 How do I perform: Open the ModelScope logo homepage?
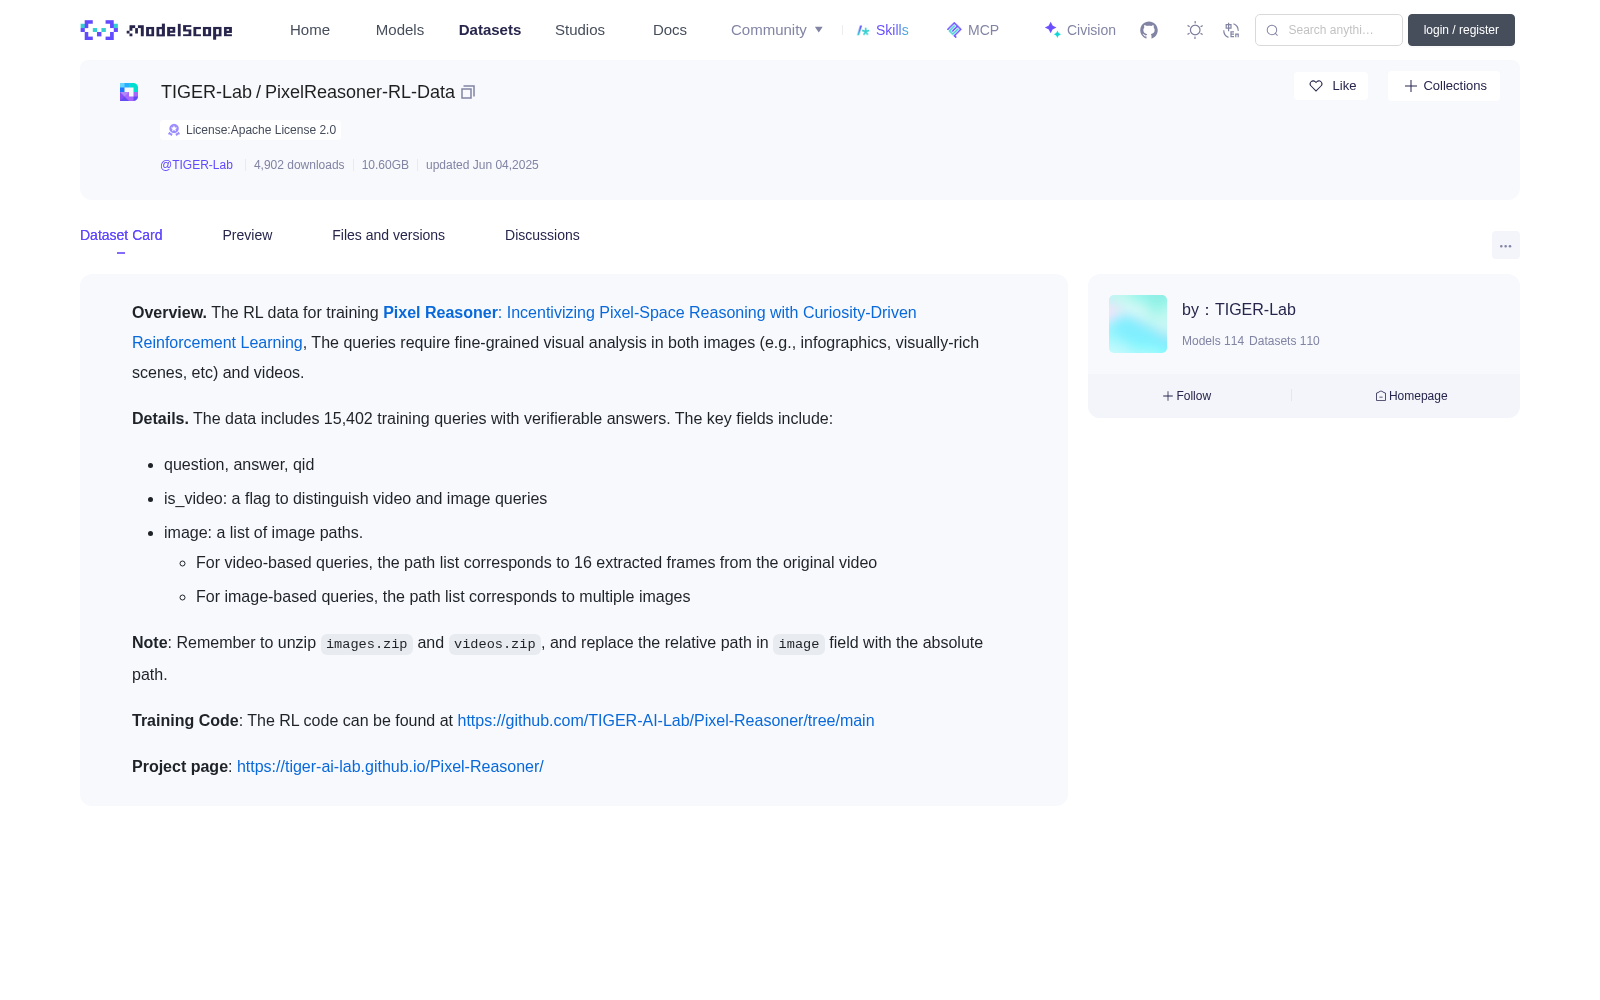157,30
